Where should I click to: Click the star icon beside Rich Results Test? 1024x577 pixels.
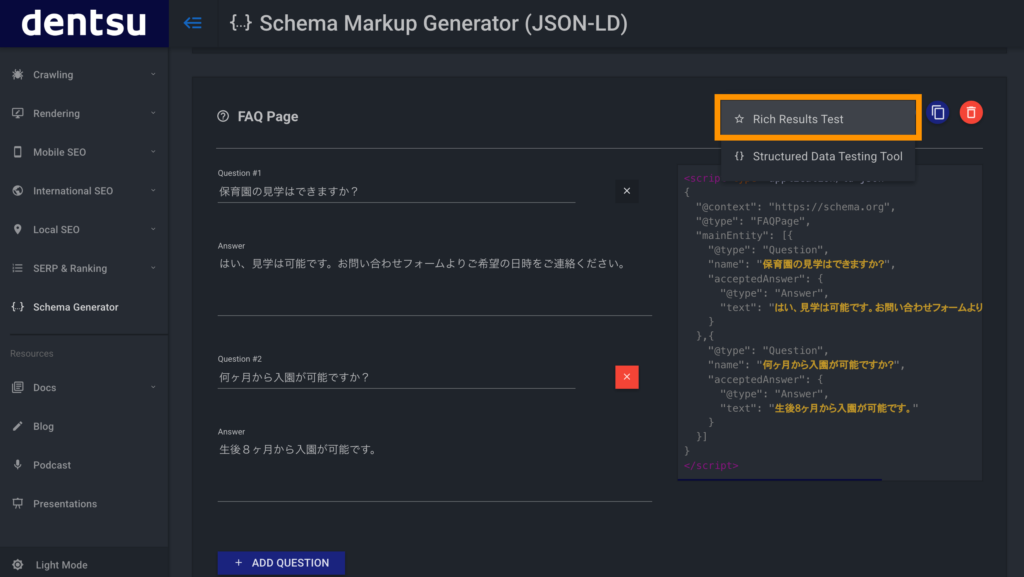[x=739, y=119]
